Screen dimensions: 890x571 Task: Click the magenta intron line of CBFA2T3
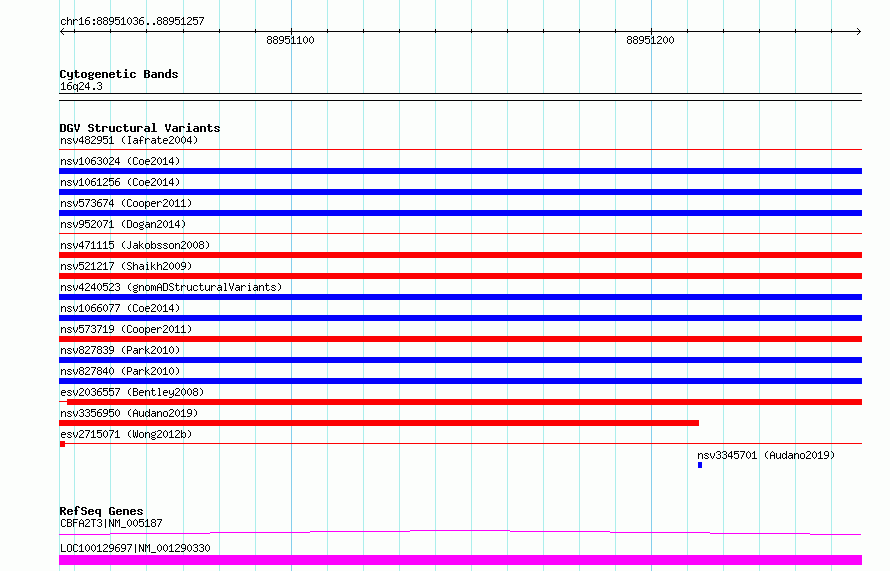[x=460, y=532]
